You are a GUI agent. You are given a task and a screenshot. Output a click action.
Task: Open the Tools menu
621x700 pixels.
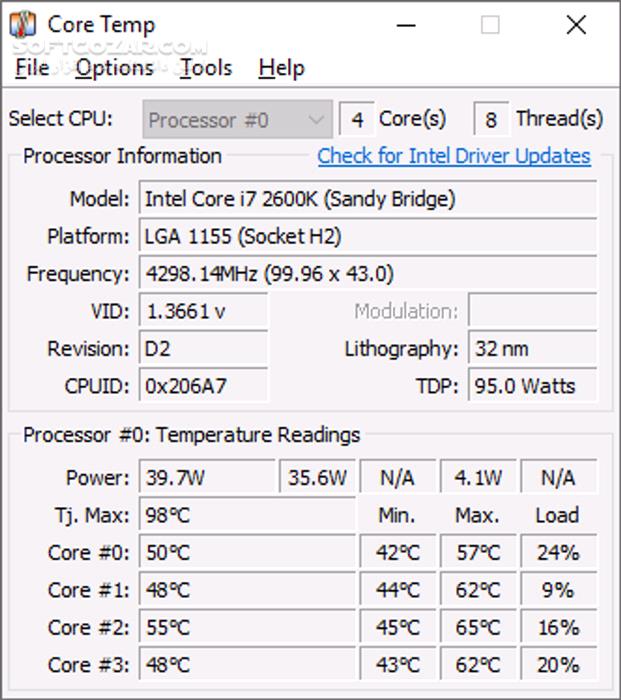point(206,68)
